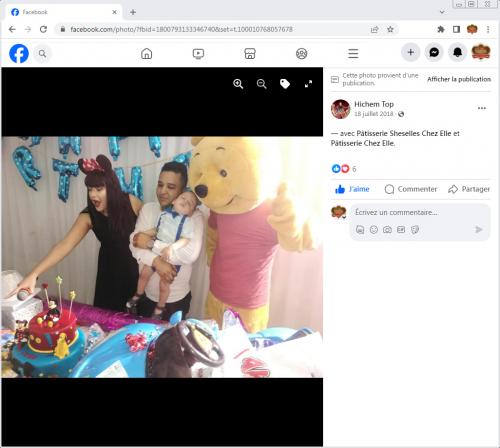The width and height of the screenshot is (500, 448).
Task: Focus the Écrivez un commentaire field
Action: coord(420,212)
